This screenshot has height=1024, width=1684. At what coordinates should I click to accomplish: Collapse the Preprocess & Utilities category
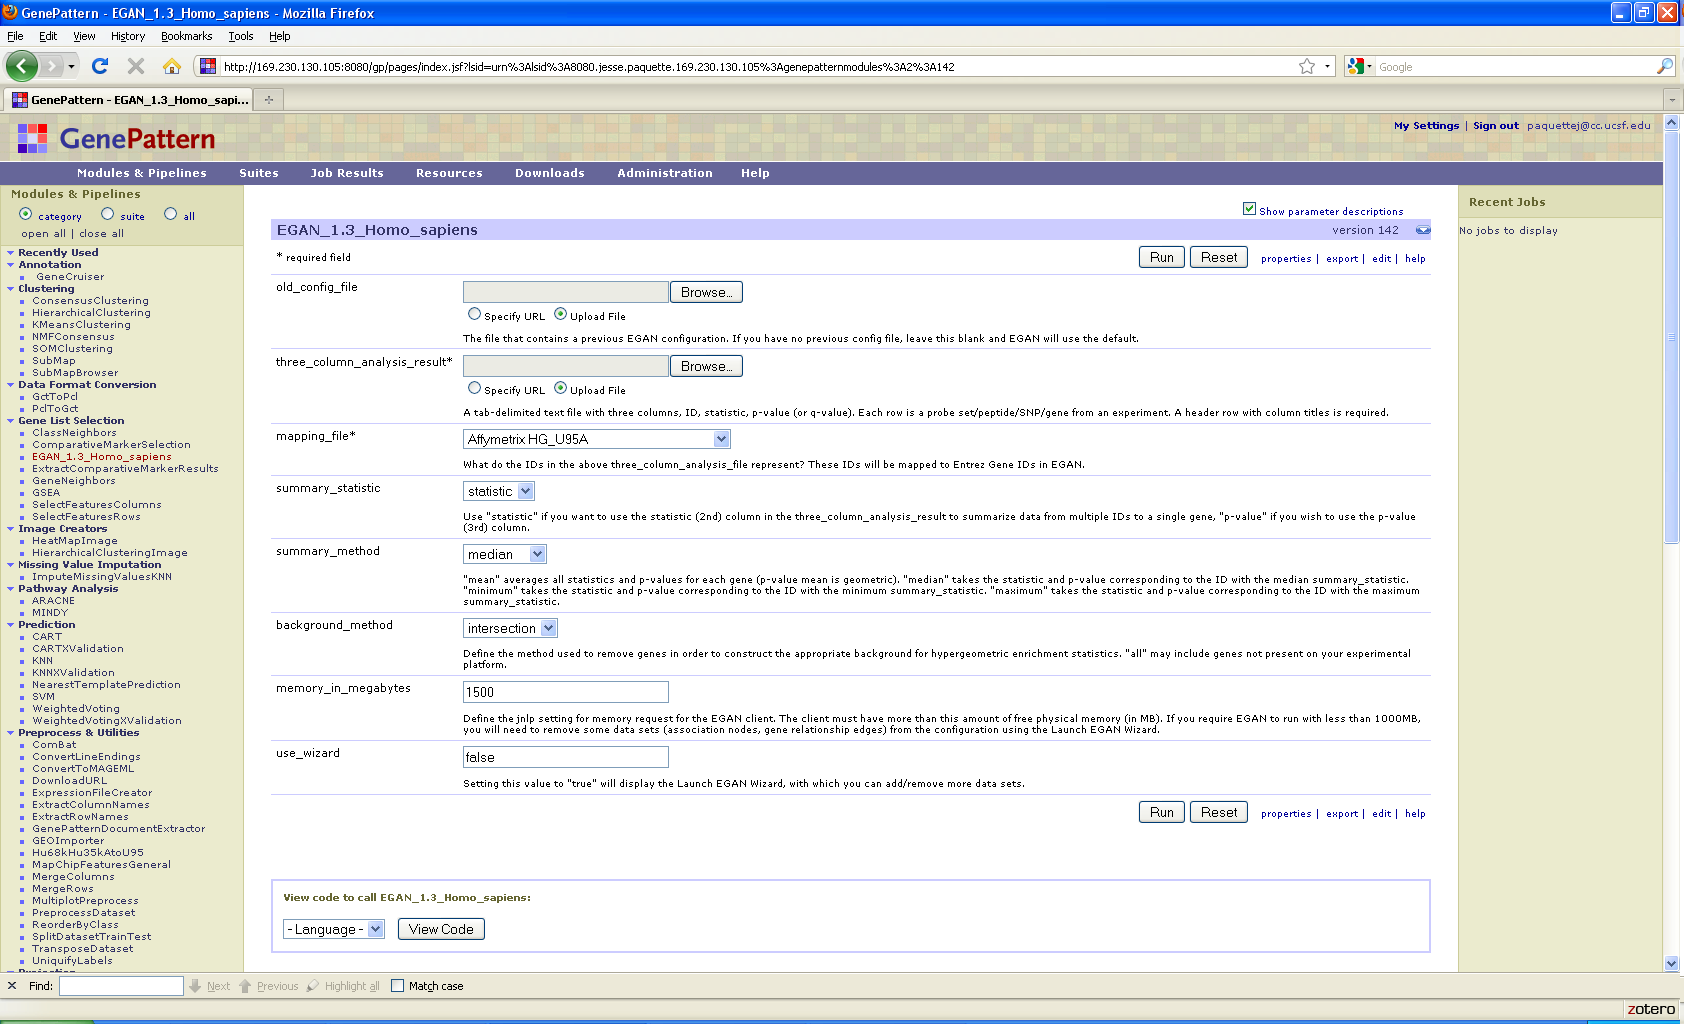pyautogui.click(x=11, y=732)
